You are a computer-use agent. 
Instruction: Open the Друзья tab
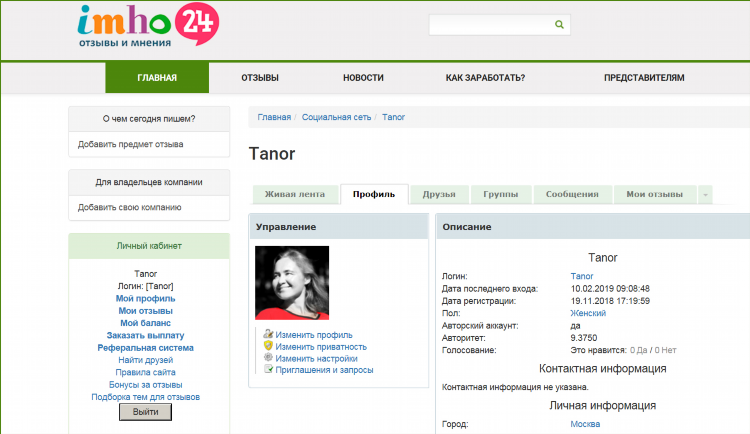(439, 194)
